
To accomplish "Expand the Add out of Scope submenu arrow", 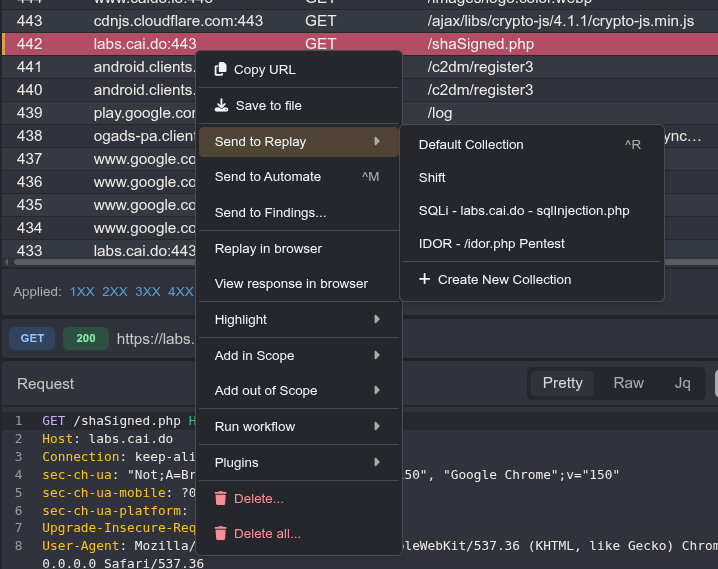I will [377, 390].
